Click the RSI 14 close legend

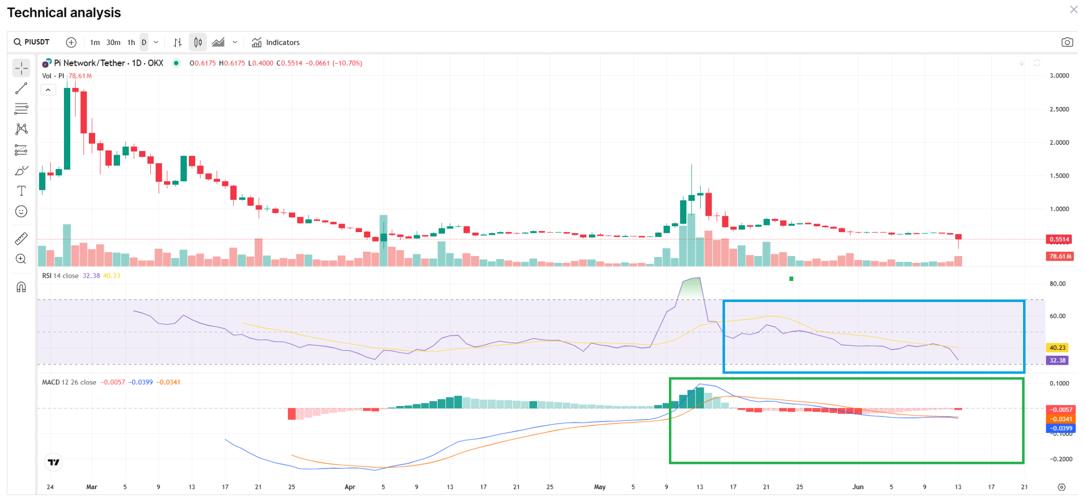[x=61, y=275]
